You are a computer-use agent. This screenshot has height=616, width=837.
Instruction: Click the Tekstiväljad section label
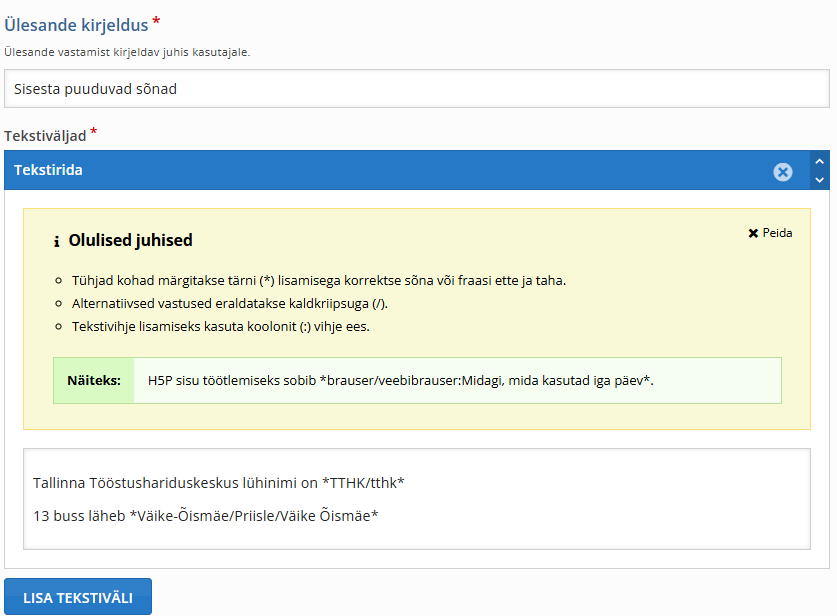pos(45,135)
